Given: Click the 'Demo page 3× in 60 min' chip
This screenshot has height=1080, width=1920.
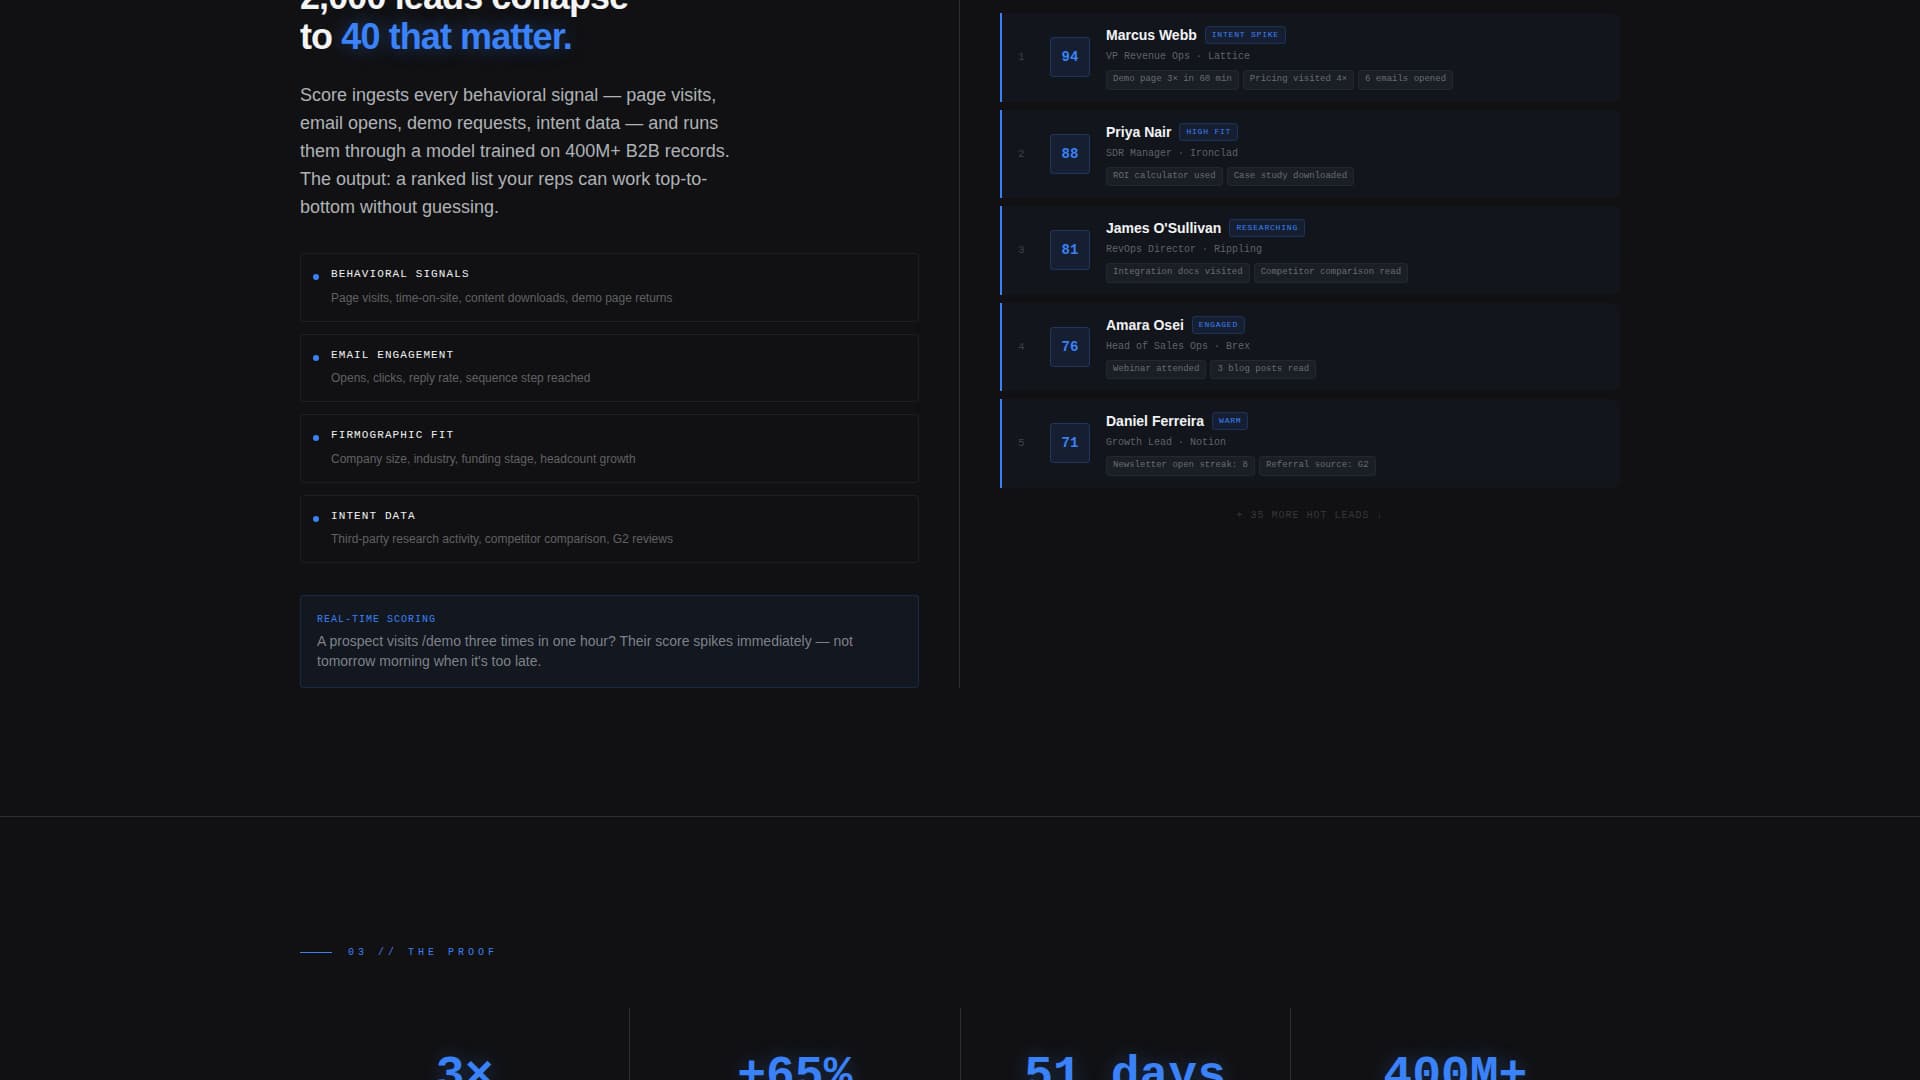Looking at the screenshot, I should click(1172, 79).
